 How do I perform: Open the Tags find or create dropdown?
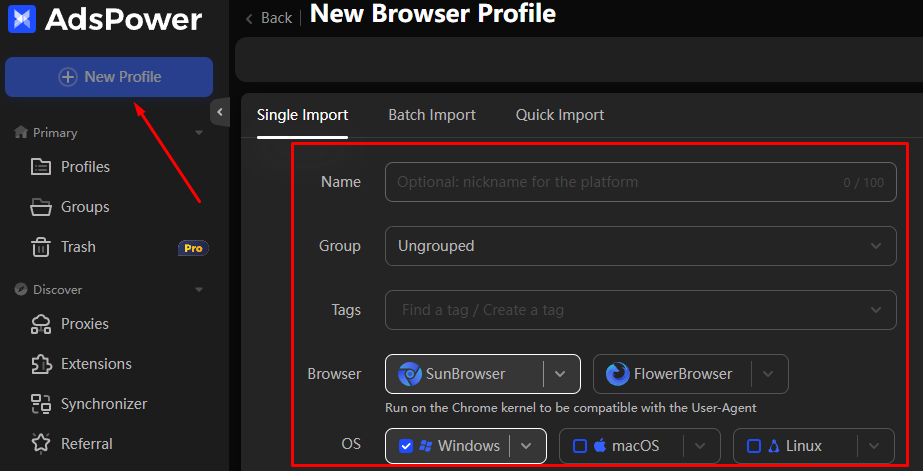coord(640,310)
